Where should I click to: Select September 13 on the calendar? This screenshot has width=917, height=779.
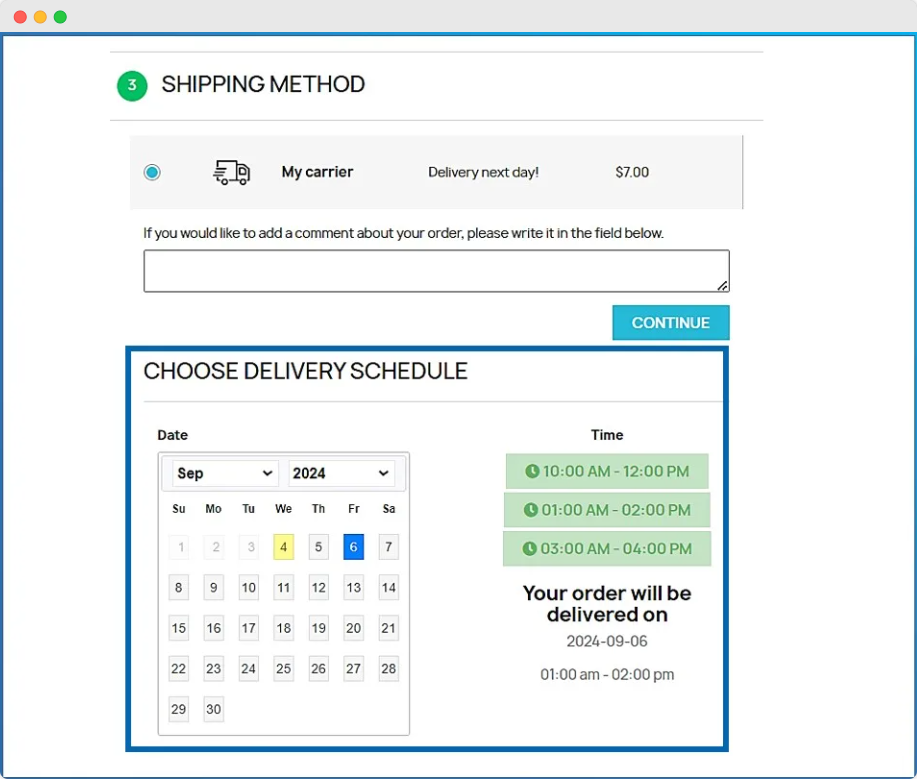point(353,588)
